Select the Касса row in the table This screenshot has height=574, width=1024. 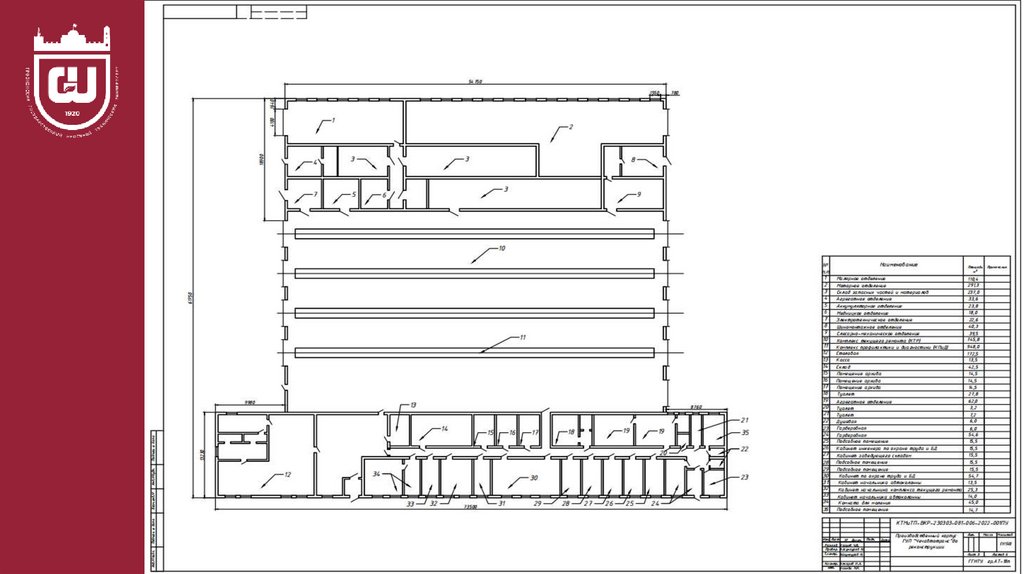click(916, 360)
